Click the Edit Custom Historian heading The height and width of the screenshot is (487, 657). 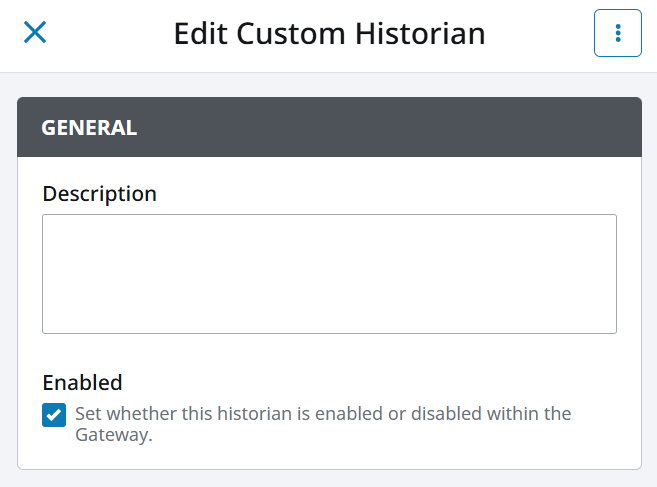[x=329, y=33]
